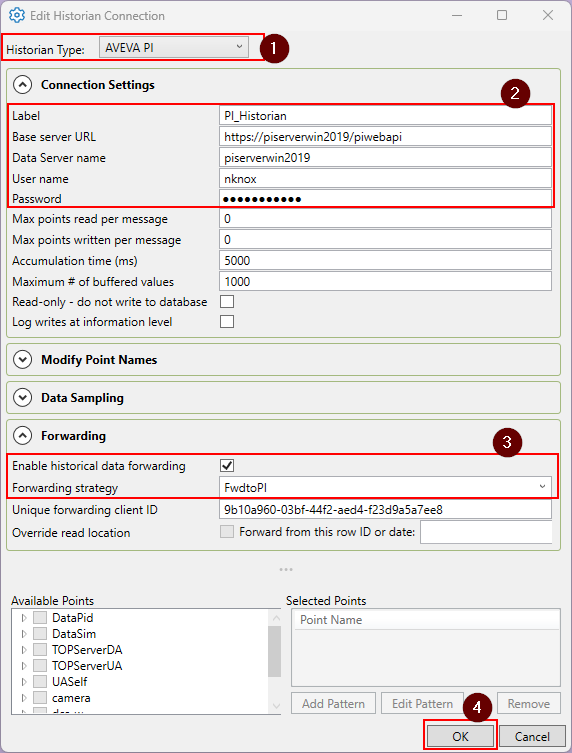
Task: Click the Forward from row ID or date field
Action: (x=486, y=532)
